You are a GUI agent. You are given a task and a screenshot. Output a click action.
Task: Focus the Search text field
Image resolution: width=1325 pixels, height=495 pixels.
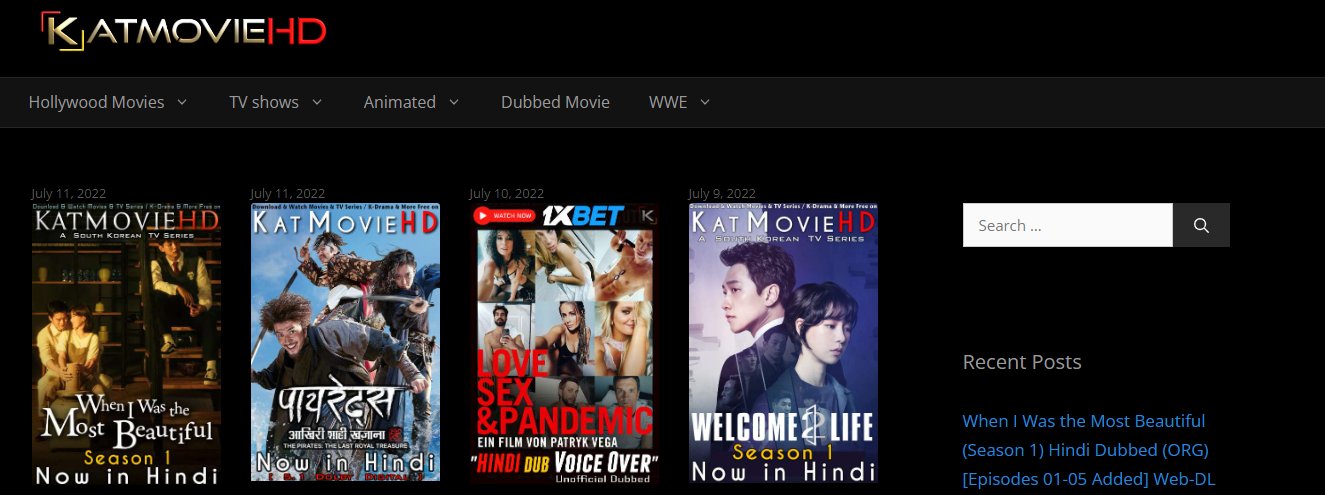click(x=1067, y=225)
